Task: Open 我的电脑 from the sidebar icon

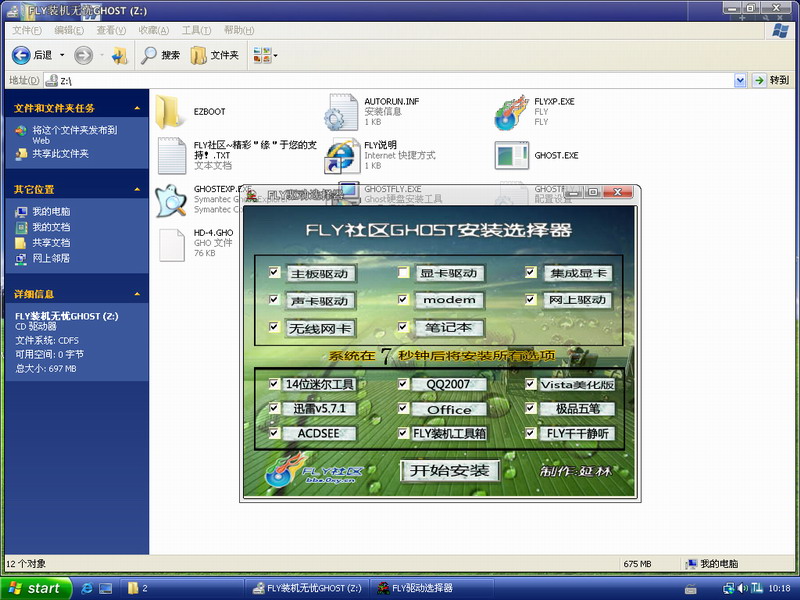Action: (x=21, y=212)
